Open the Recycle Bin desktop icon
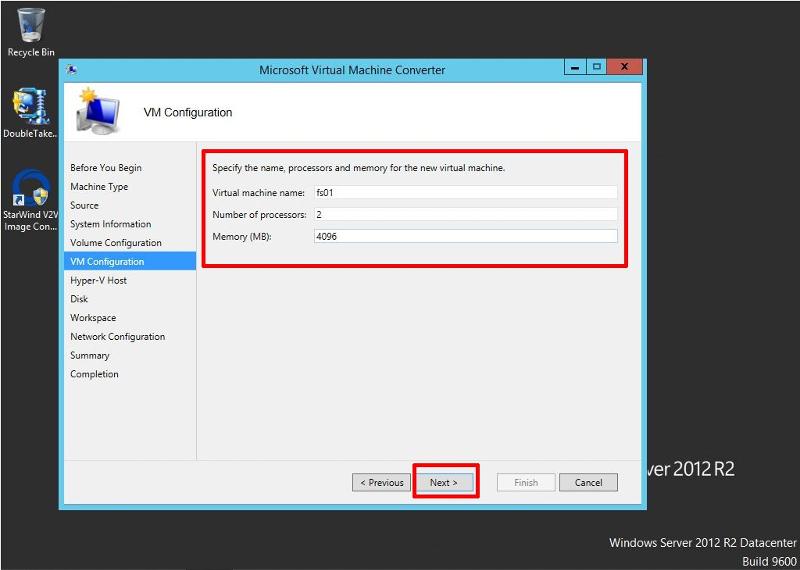The width and height of the screenshot is (800, 570). (x=31, y=32)
